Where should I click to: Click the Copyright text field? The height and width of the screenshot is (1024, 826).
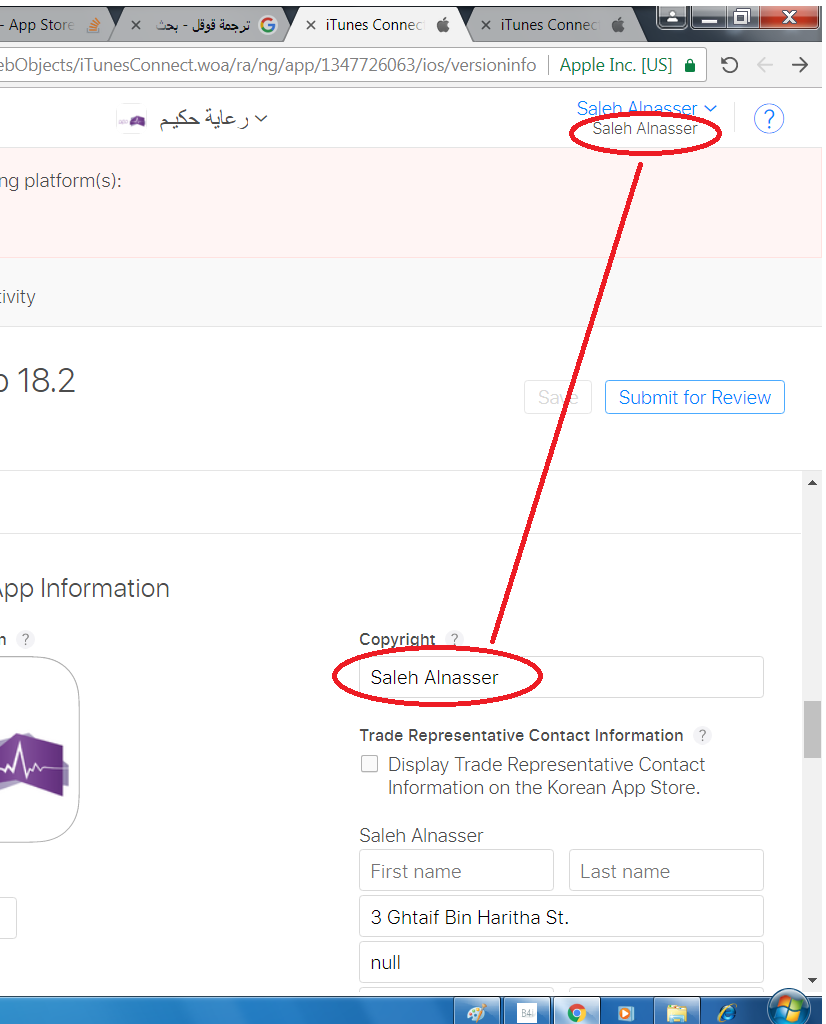(x=561, y=677)
